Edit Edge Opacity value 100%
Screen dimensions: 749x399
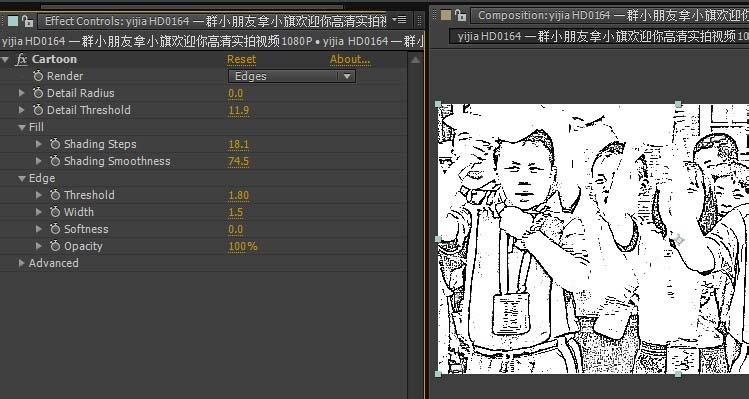[x=243, y=247]
